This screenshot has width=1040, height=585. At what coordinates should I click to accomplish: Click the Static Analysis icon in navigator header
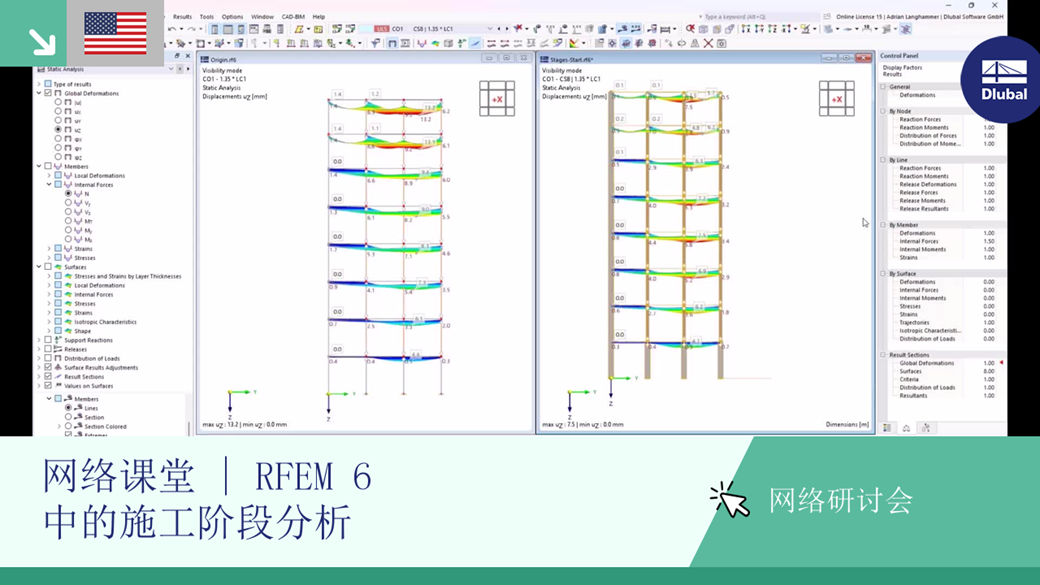tap(41, 69)
